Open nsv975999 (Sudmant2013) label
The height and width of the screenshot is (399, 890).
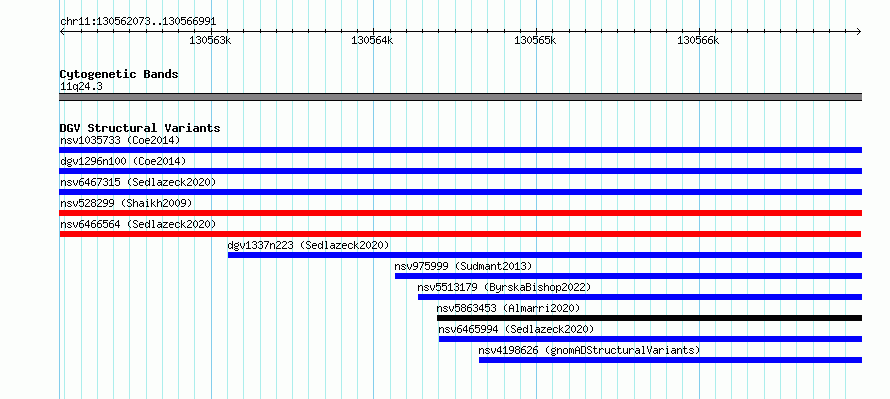(x=463, y=266)
